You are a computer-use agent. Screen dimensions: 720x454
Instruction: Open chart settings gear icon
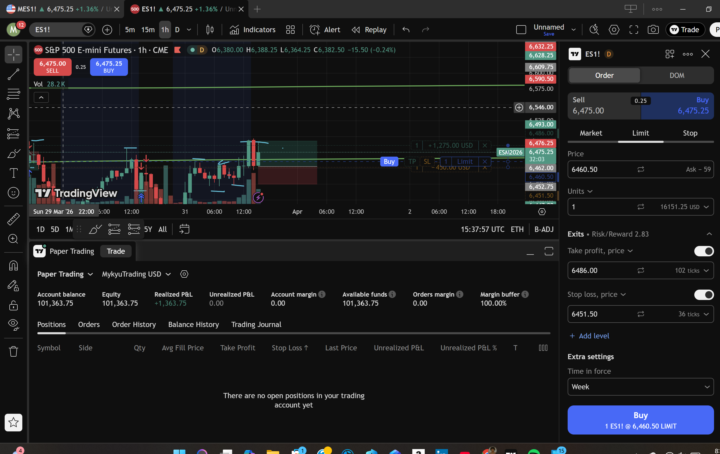614,30
